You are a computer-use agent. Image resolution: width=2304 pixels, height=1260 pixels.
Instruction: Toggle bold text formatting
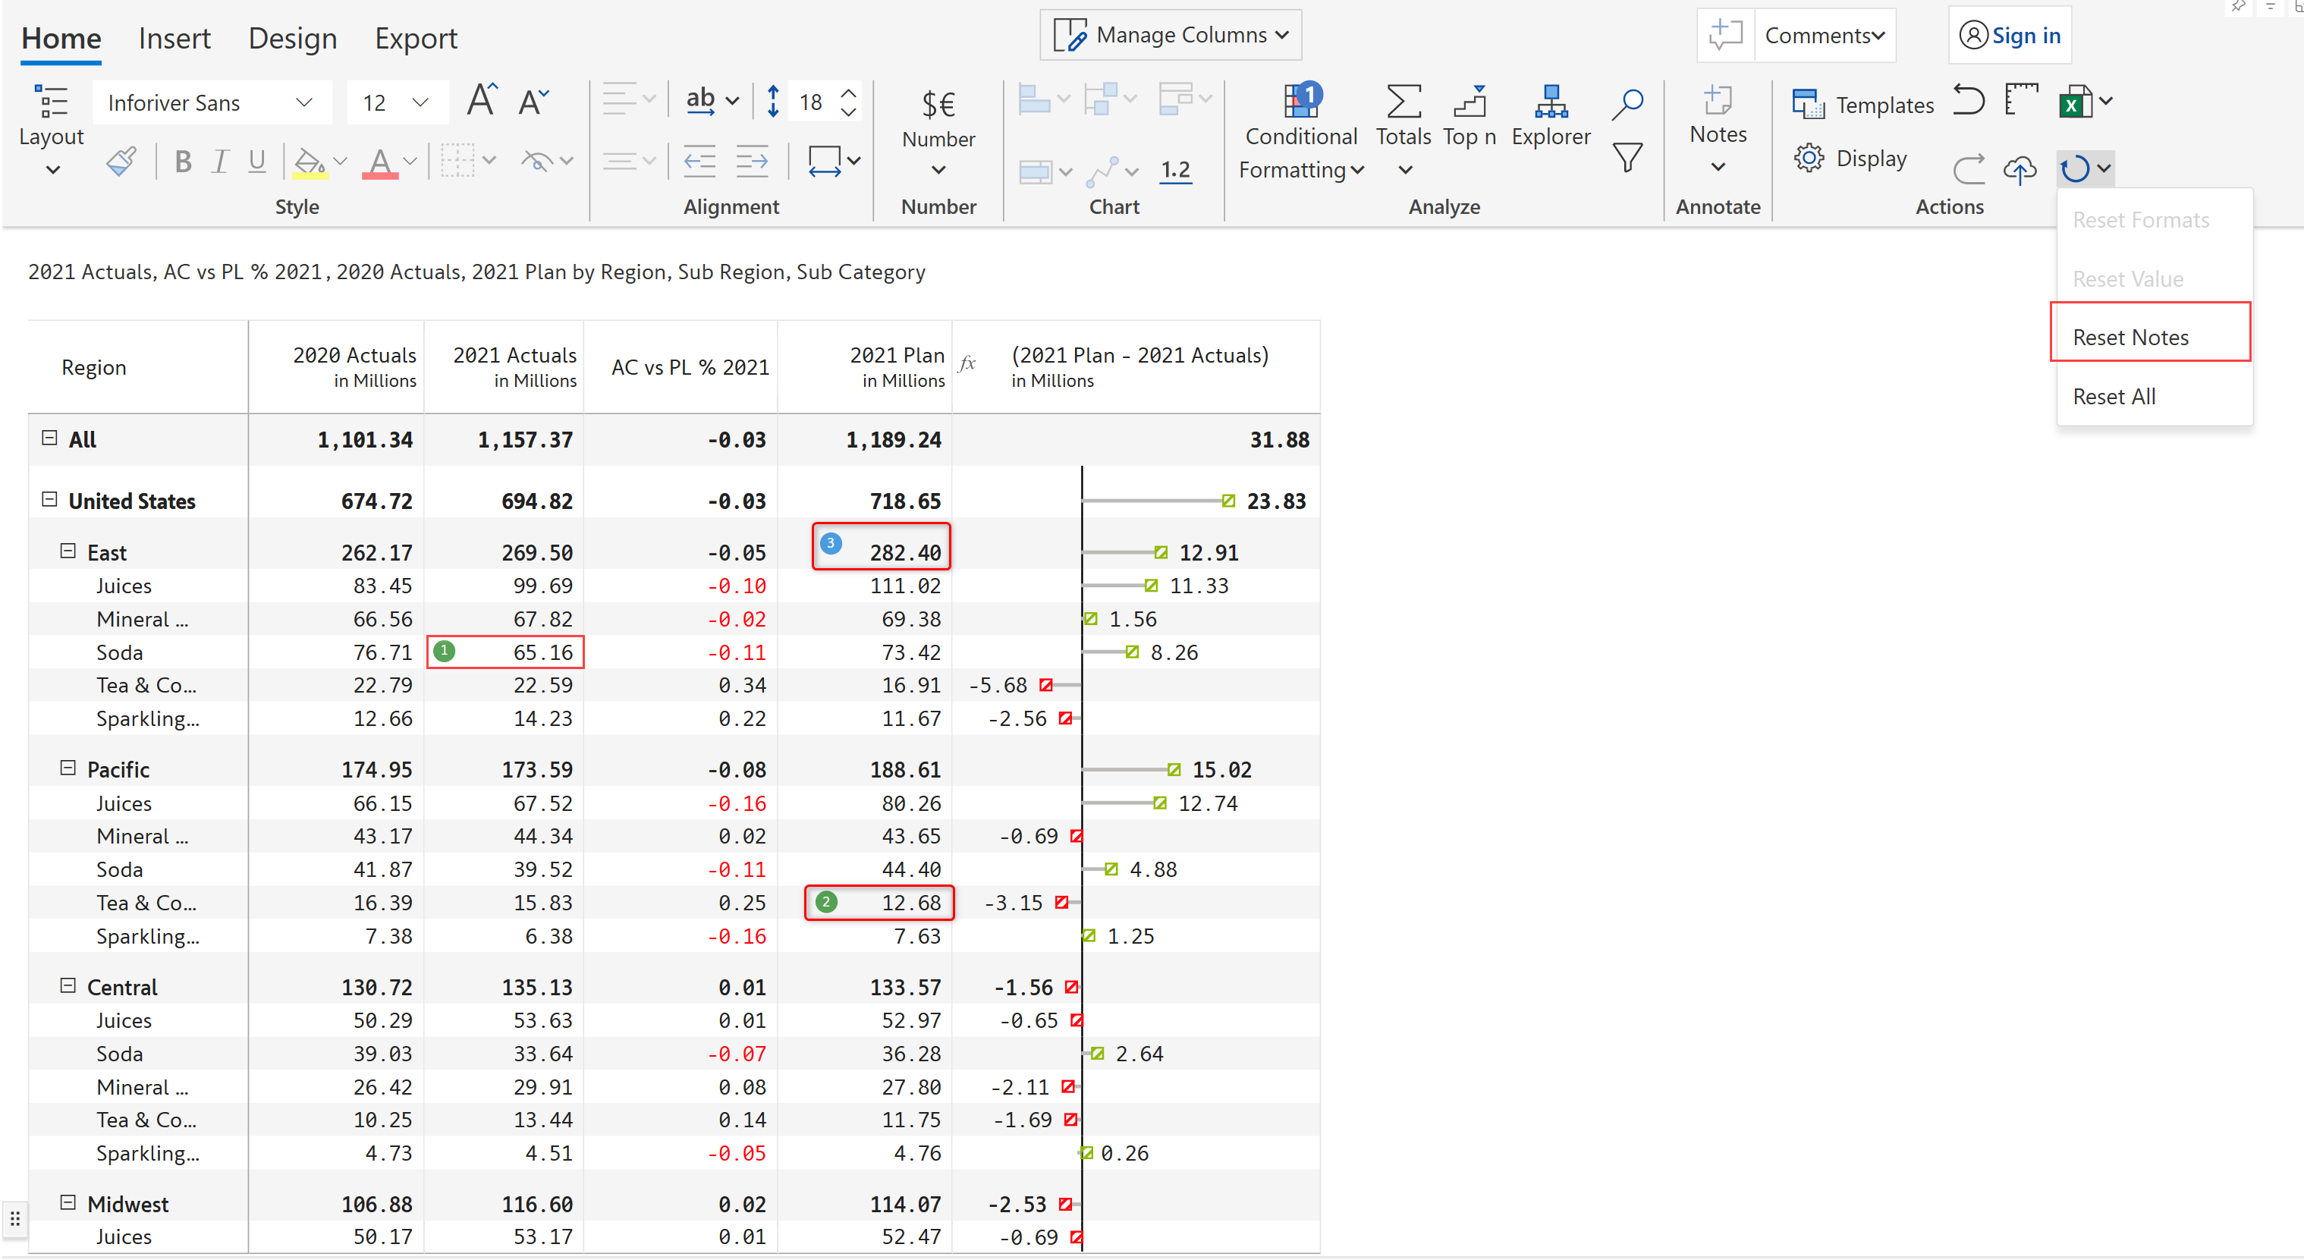pyautogui.click(x=182, y=161)
